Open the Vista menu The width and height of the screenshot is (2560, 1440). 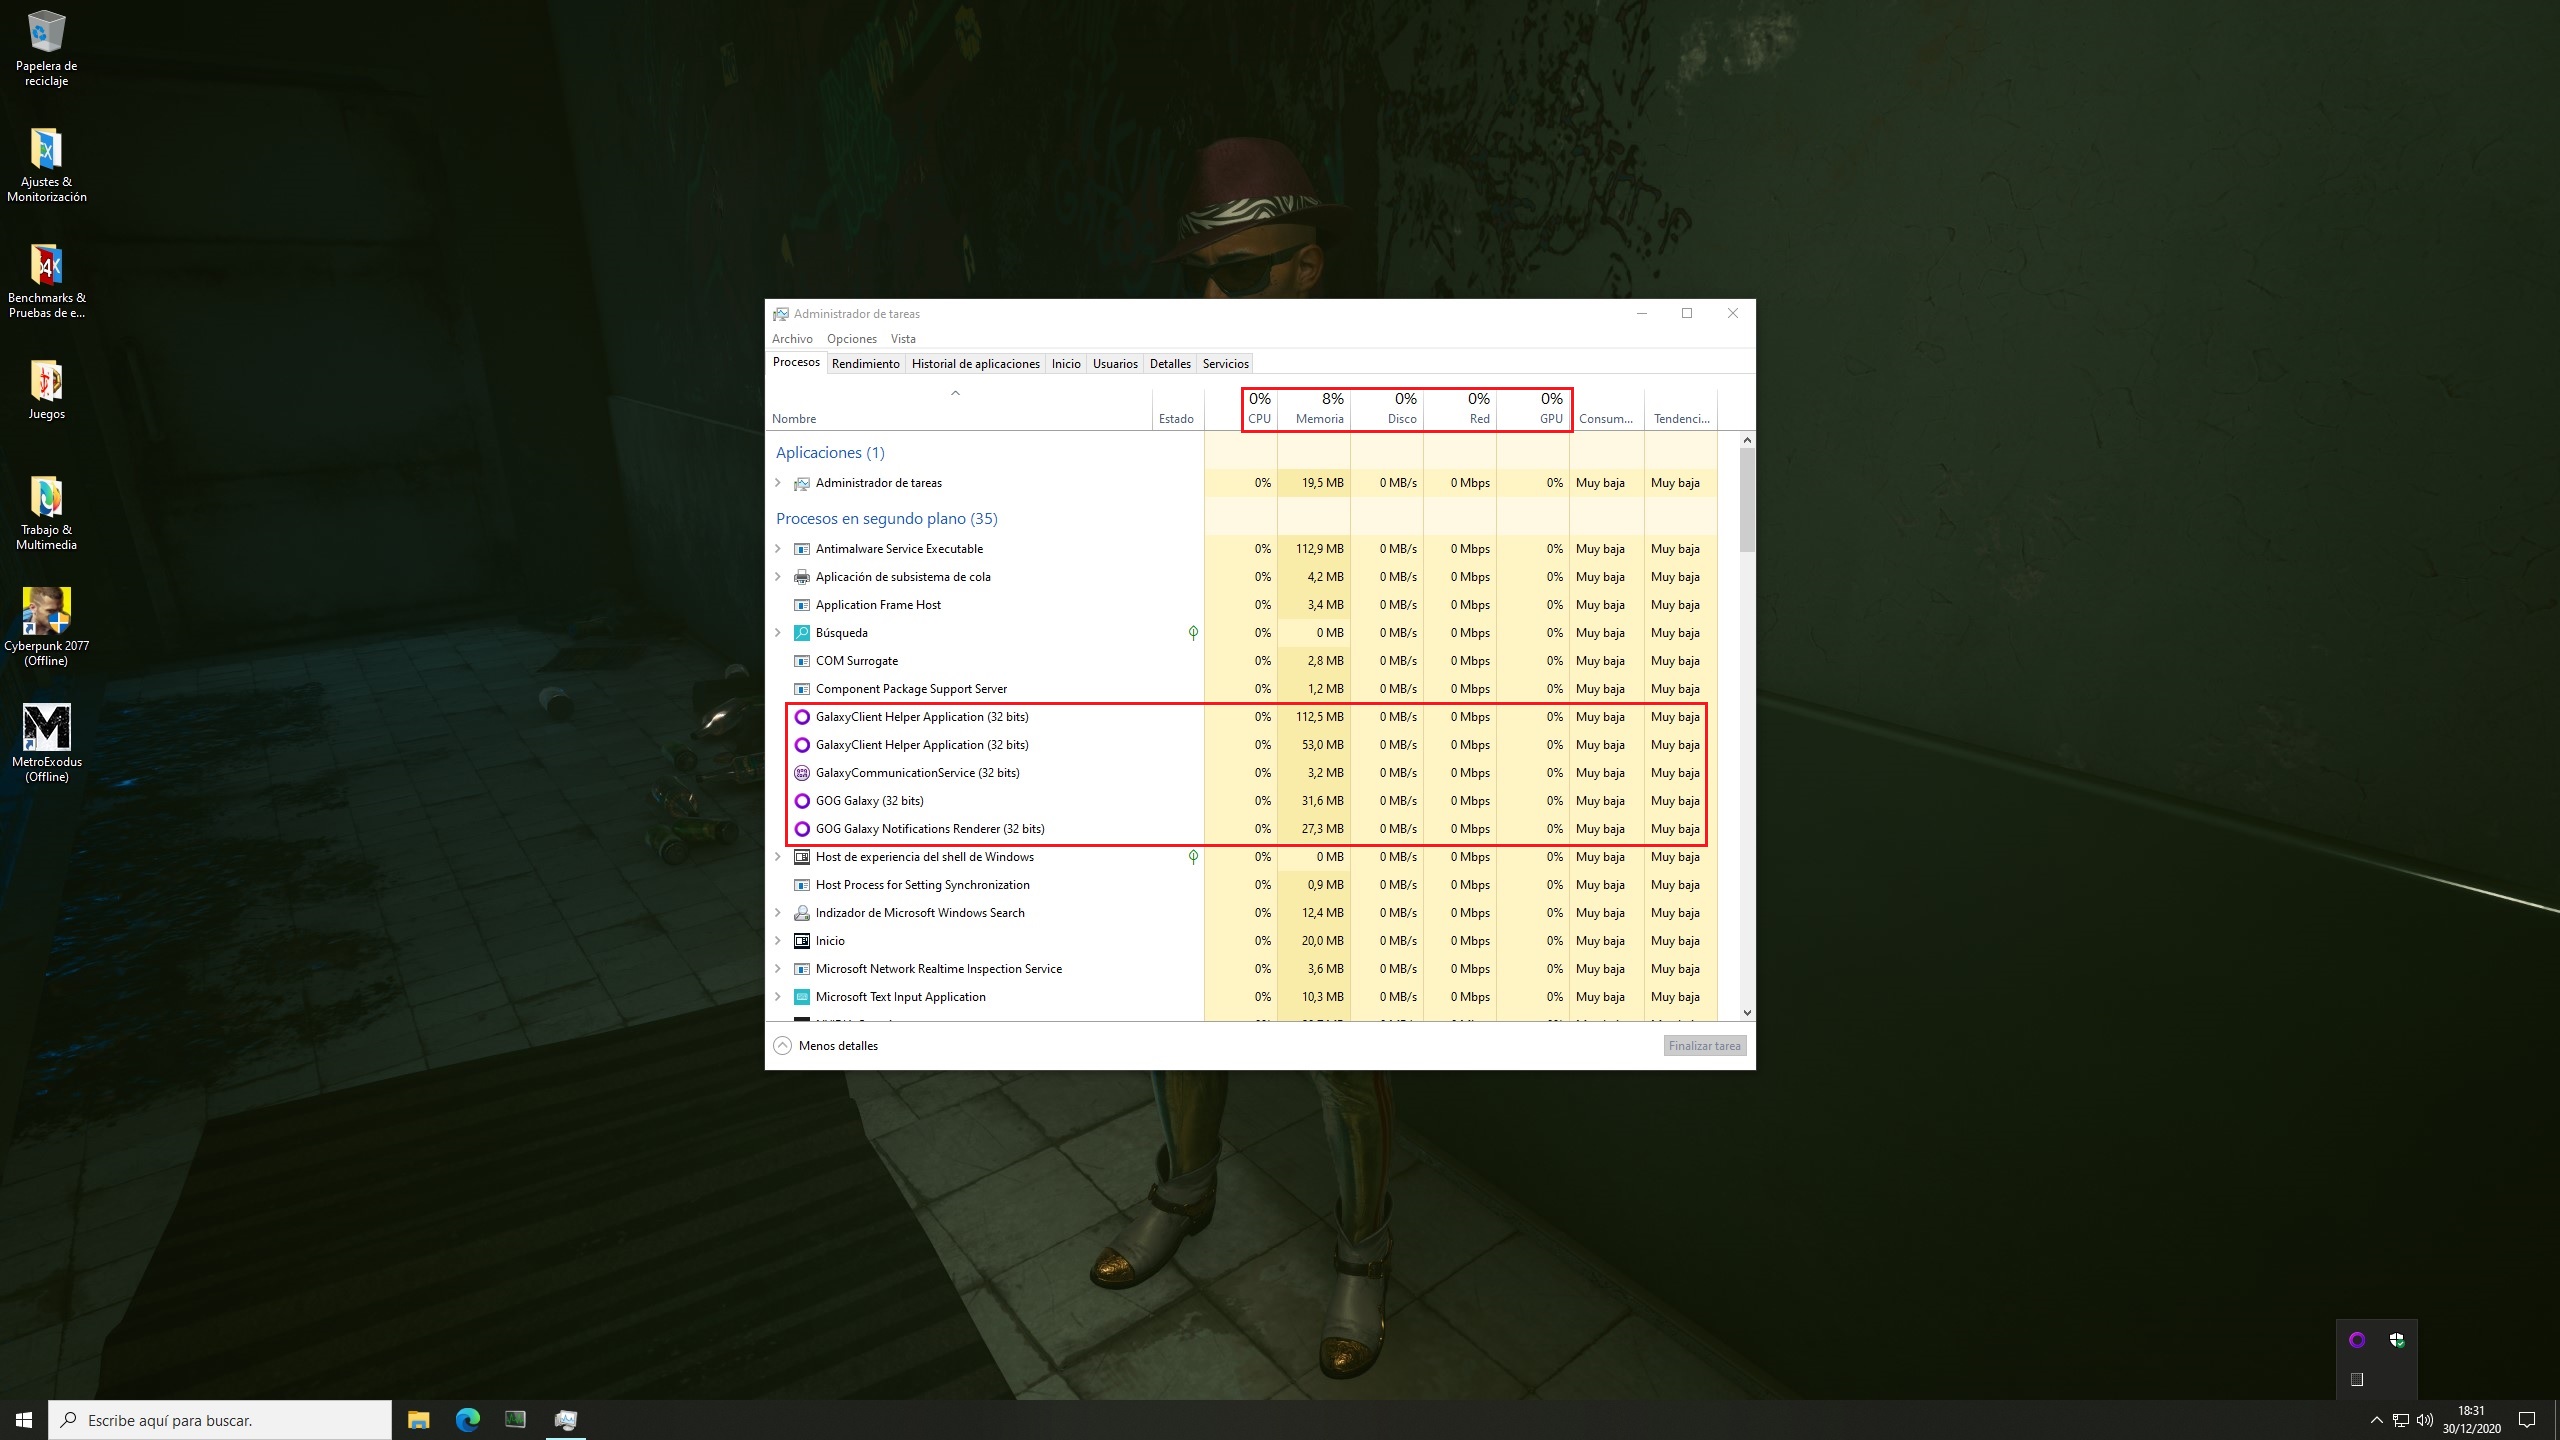click(x=903, y=339)
